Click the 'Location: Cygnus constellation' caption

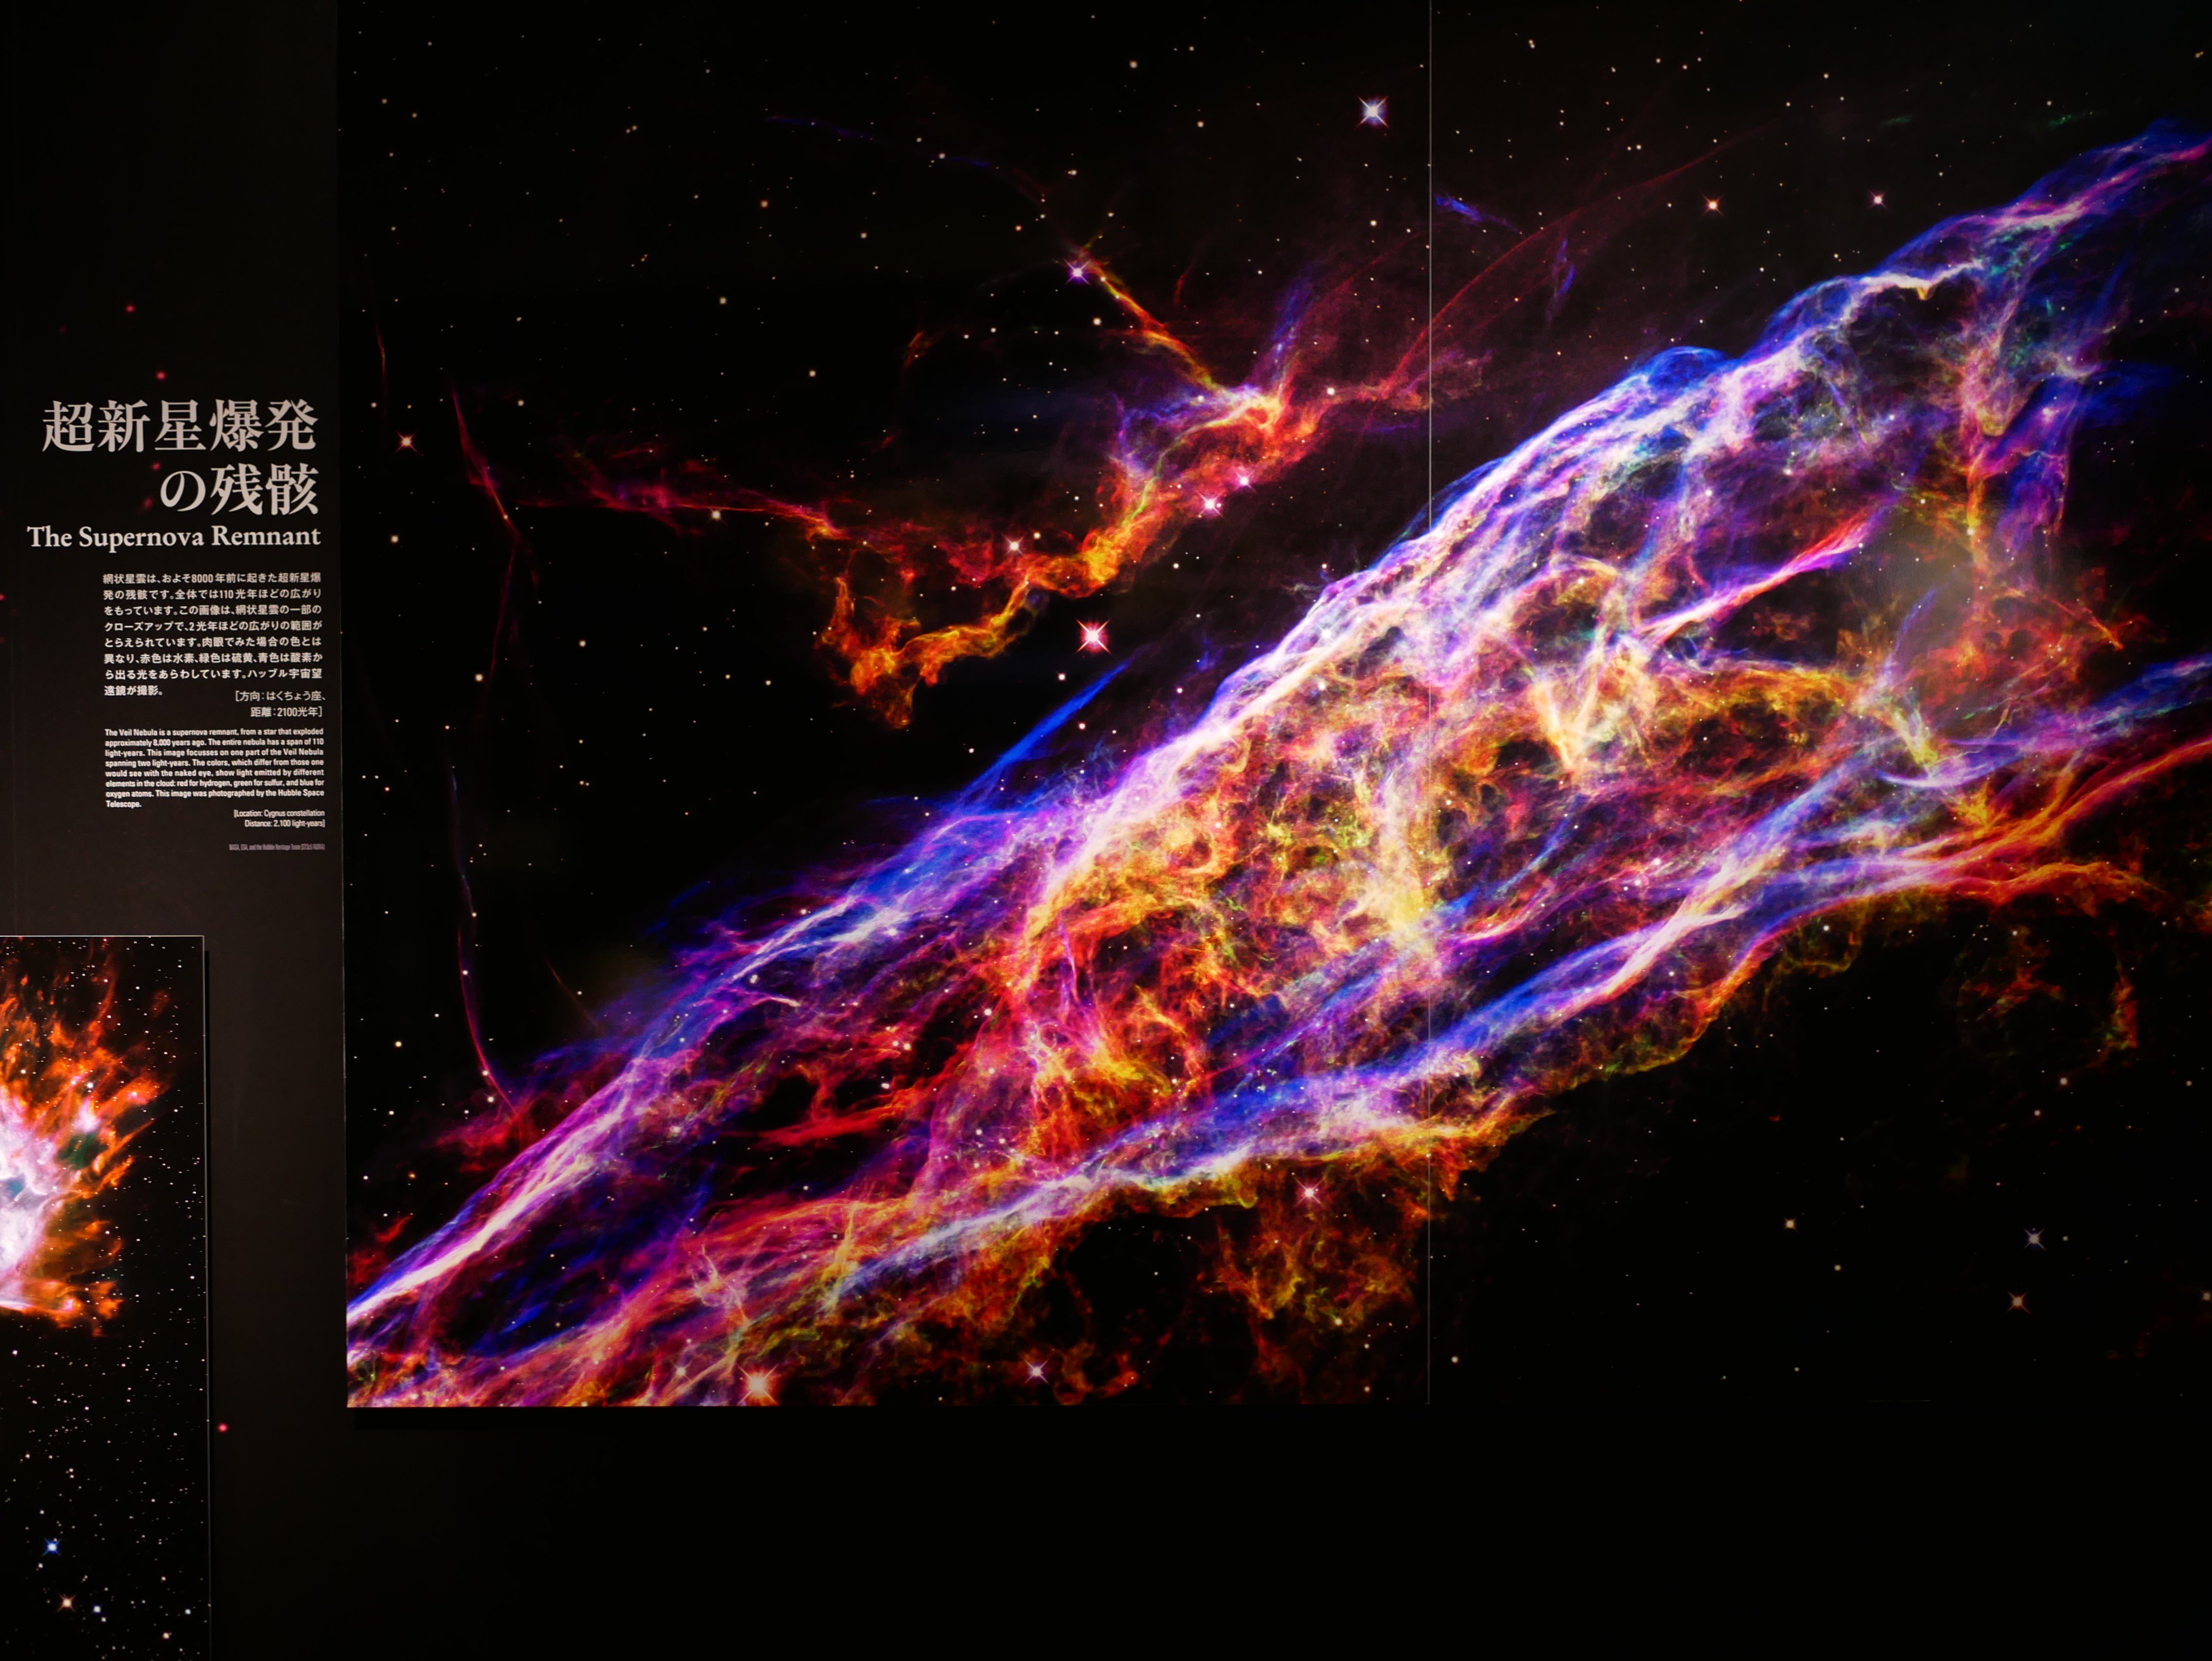279,813
